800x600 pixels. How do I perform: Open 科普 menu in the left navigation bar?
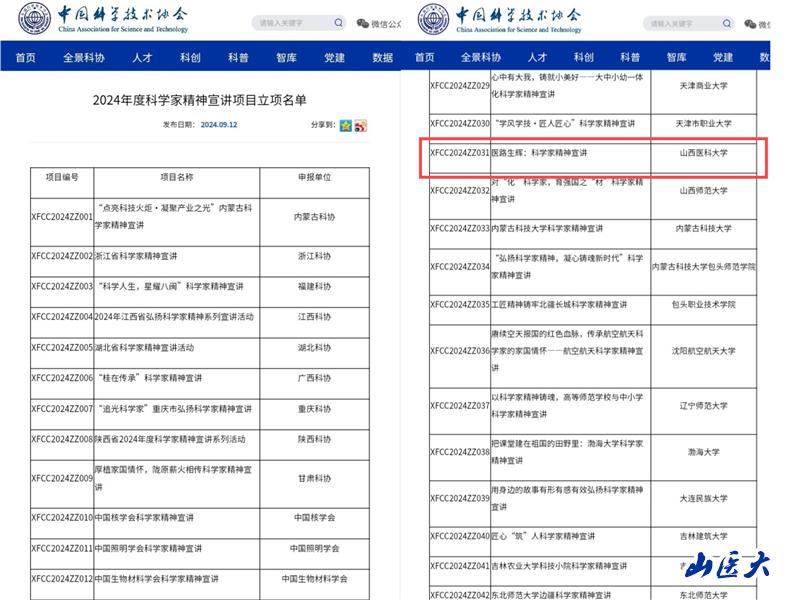point(238,58)
